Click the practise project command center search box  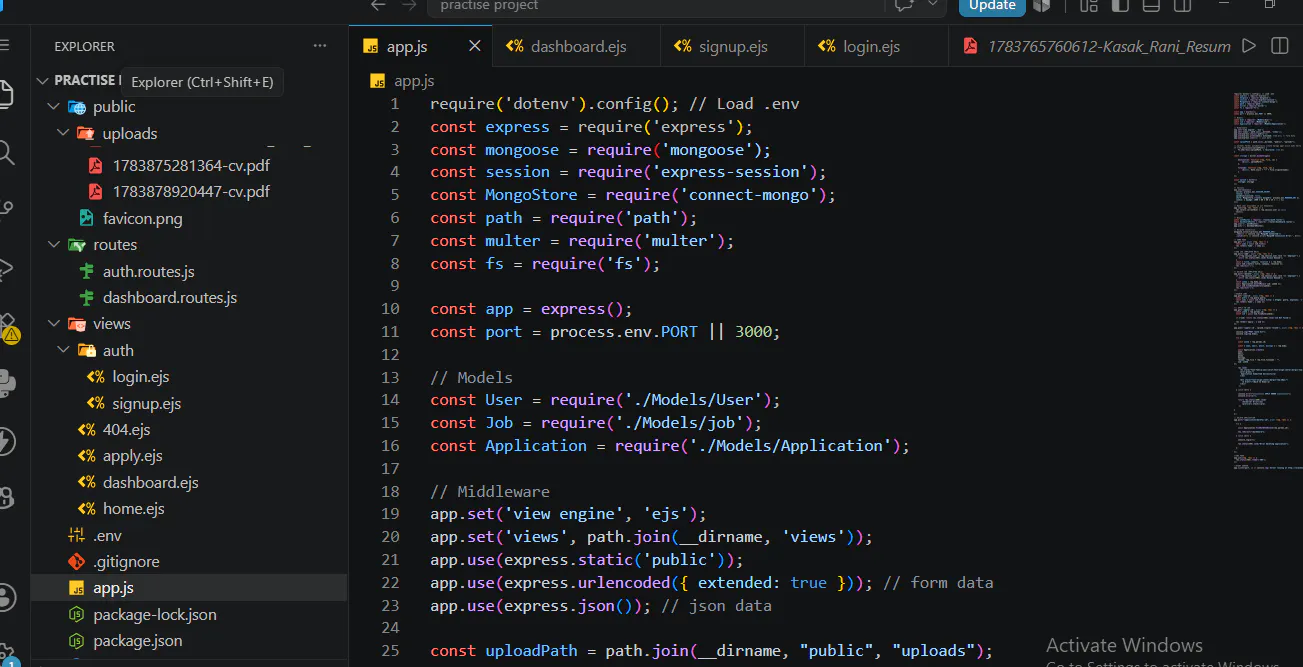655,6
